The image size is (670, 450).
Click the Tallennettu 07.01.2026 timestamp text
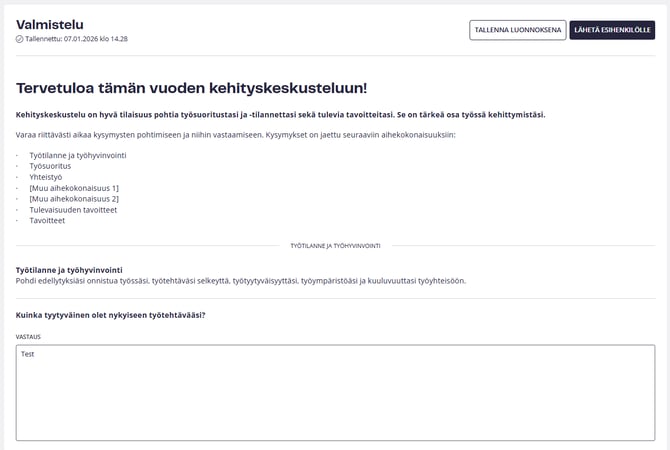76,39
